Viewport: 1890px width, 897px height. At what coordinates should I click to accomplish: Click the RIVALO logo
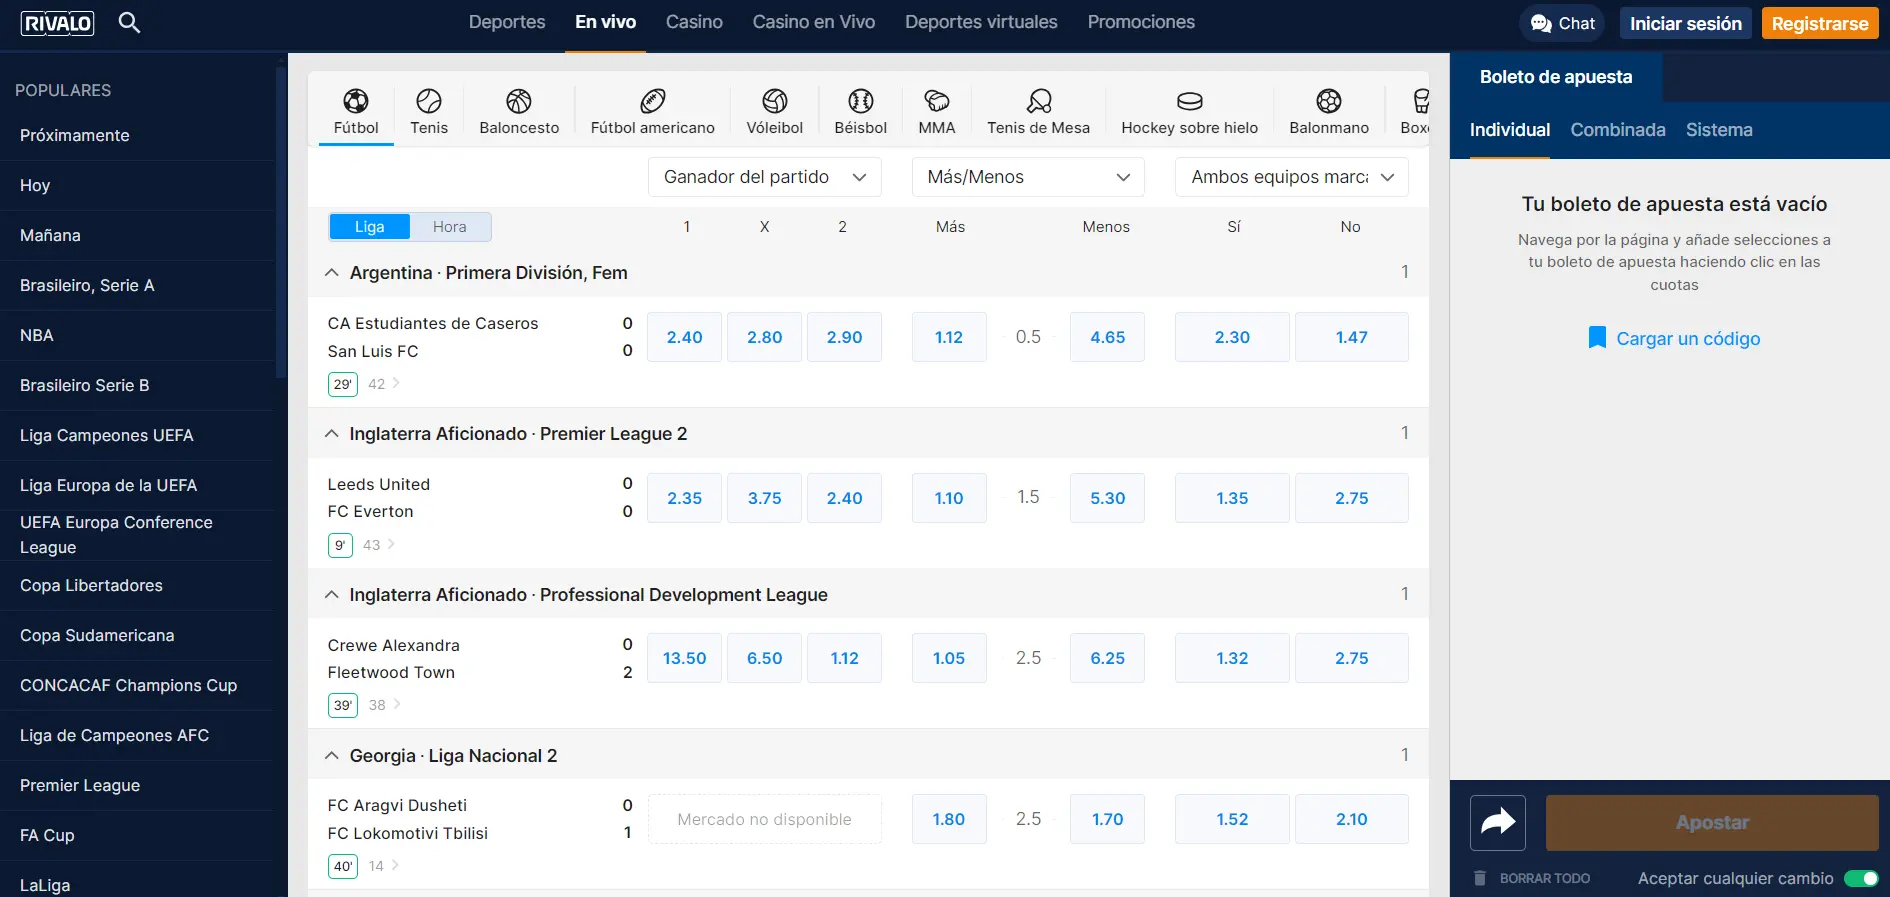pyautogui.click(x=58, y=23)
